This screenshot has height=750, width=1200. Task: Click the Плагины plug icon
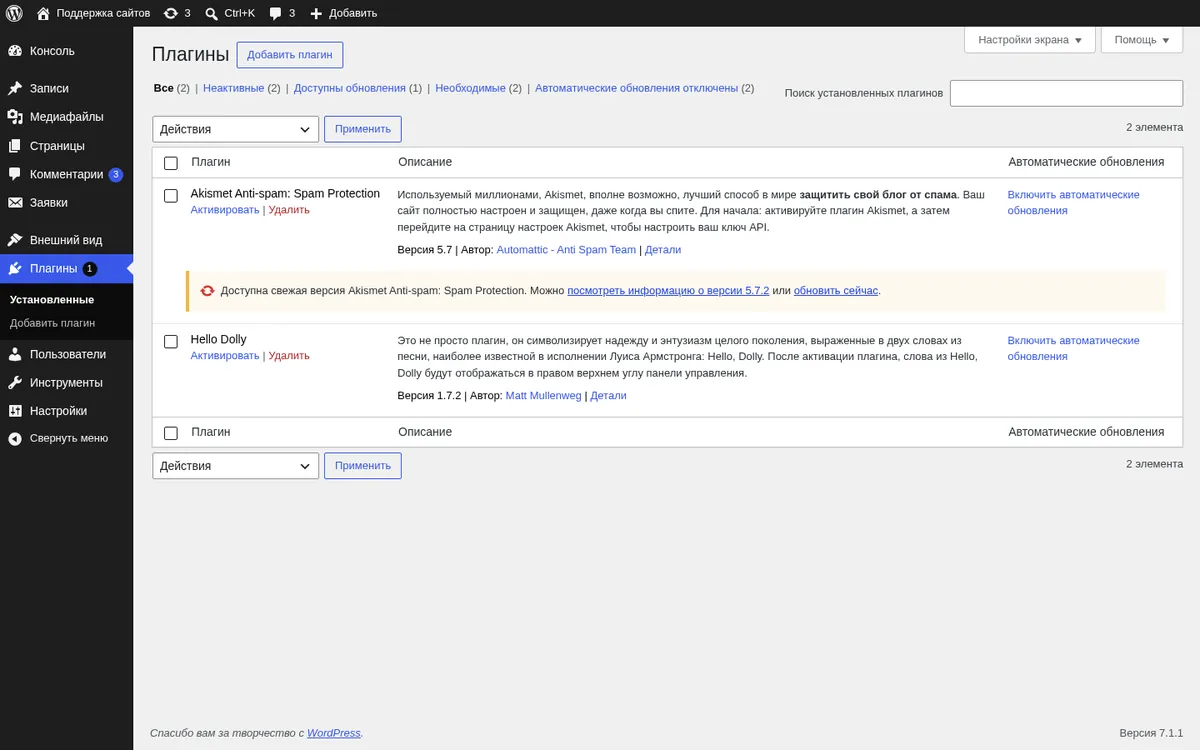15,268
